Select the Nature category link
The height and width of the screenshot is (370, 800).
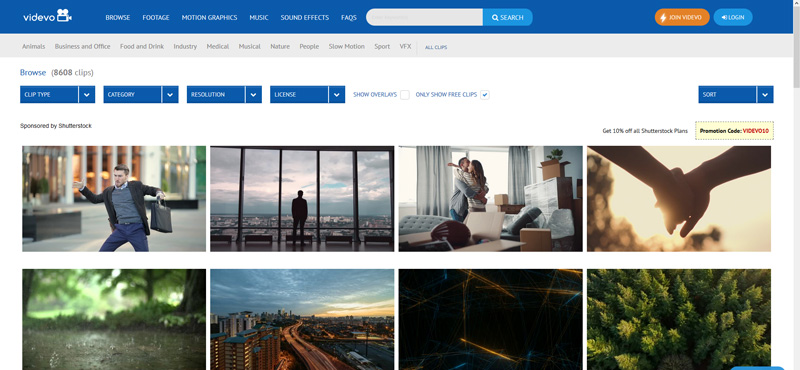coord(280,46)
